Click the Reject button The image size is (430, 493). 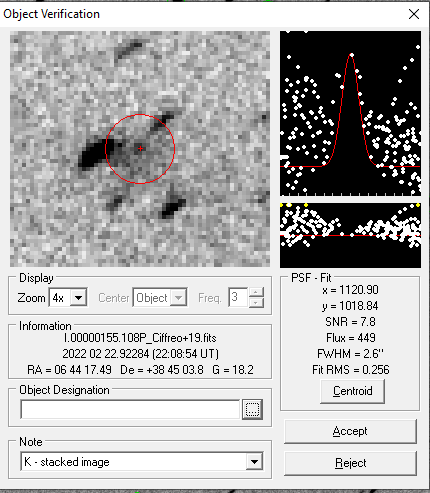(350, 463)
